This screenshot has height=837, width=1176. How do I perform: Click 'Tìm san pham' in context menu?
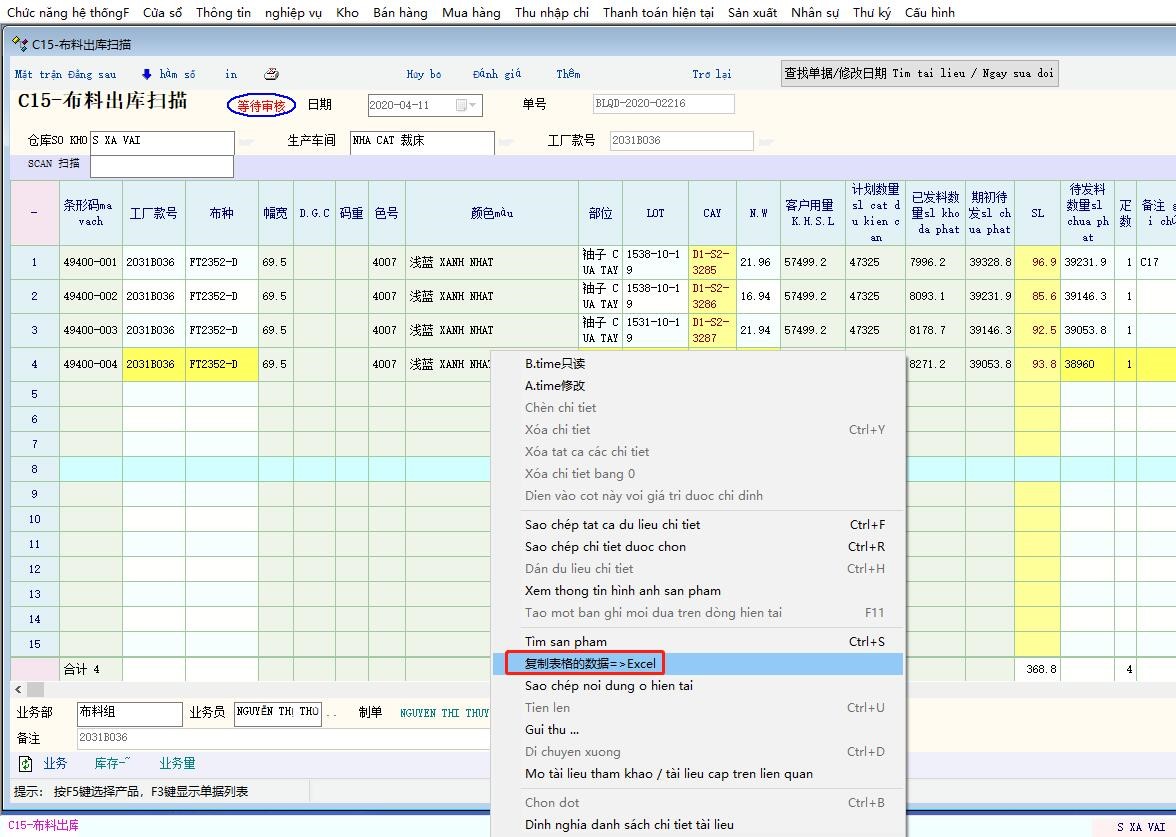pos(565,642)
